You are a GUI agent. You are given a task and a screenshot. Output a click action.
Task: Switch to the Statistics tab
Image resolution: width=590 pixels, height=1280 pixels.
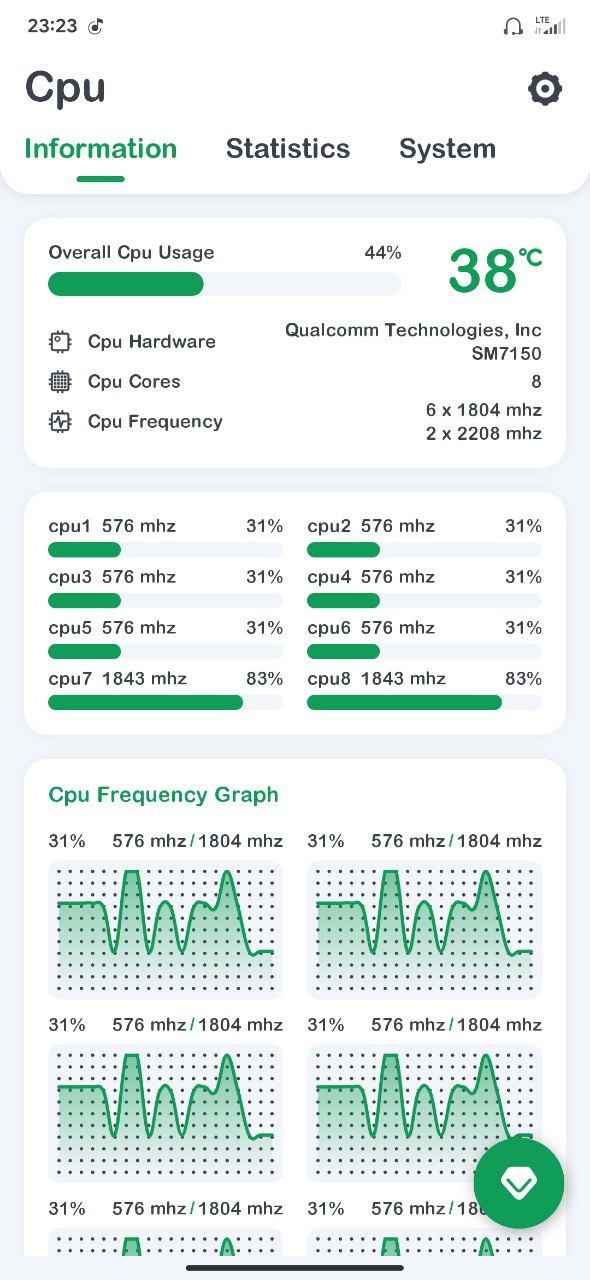(x=288, y=149)
